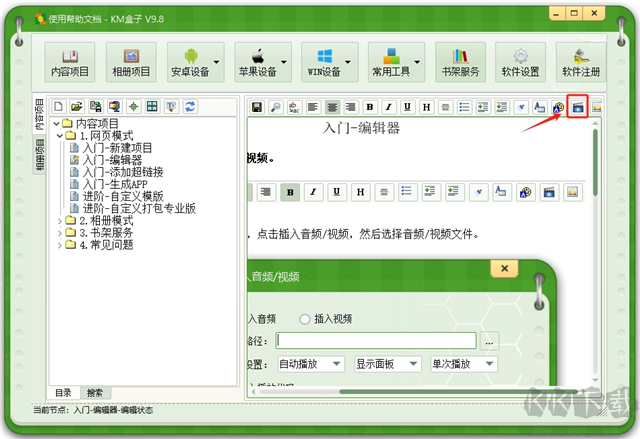This screenshot has width=640, height=439.
Task: Select 进阶-自定义打包专业版 in the tree
Action: pos(139,208)
